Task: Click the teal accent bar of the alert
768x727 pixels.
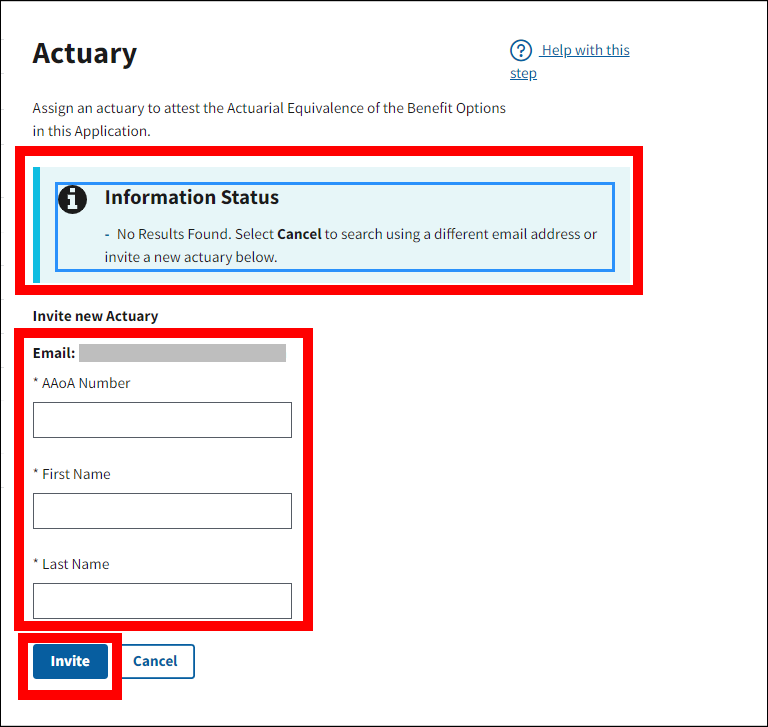Action: click(37, 225)
